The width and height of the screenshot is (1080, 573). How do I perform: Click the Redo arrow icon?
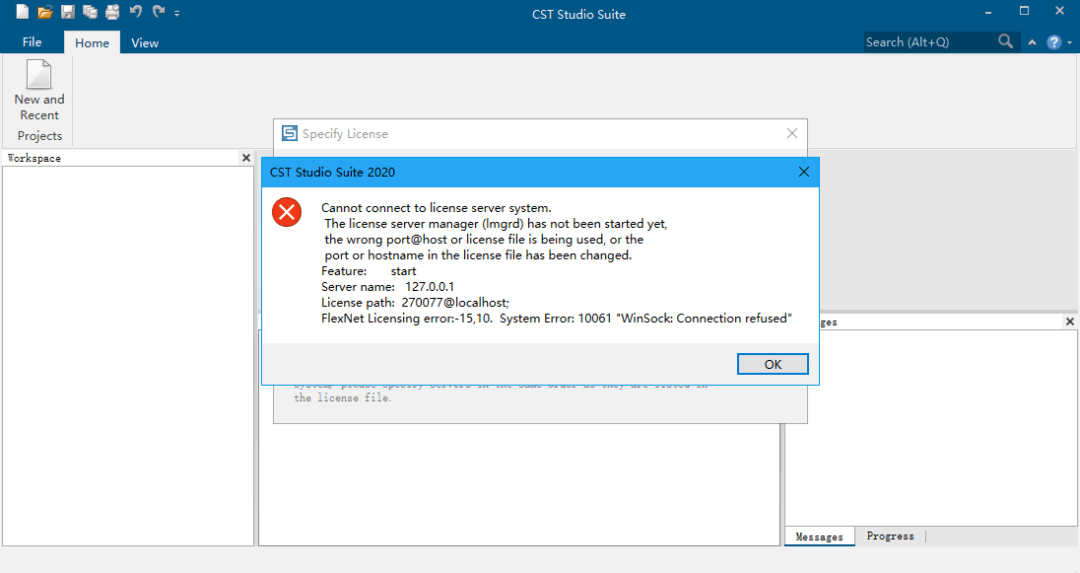coord(158,13)
